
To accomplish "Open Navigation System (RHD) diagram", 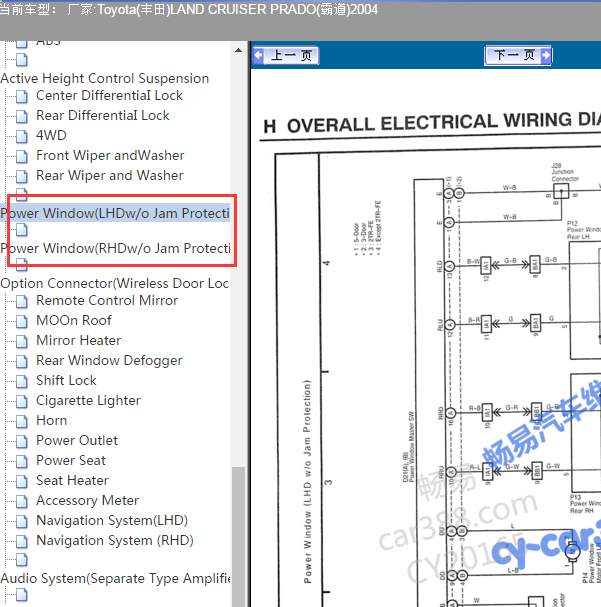I will coord(115,541).
